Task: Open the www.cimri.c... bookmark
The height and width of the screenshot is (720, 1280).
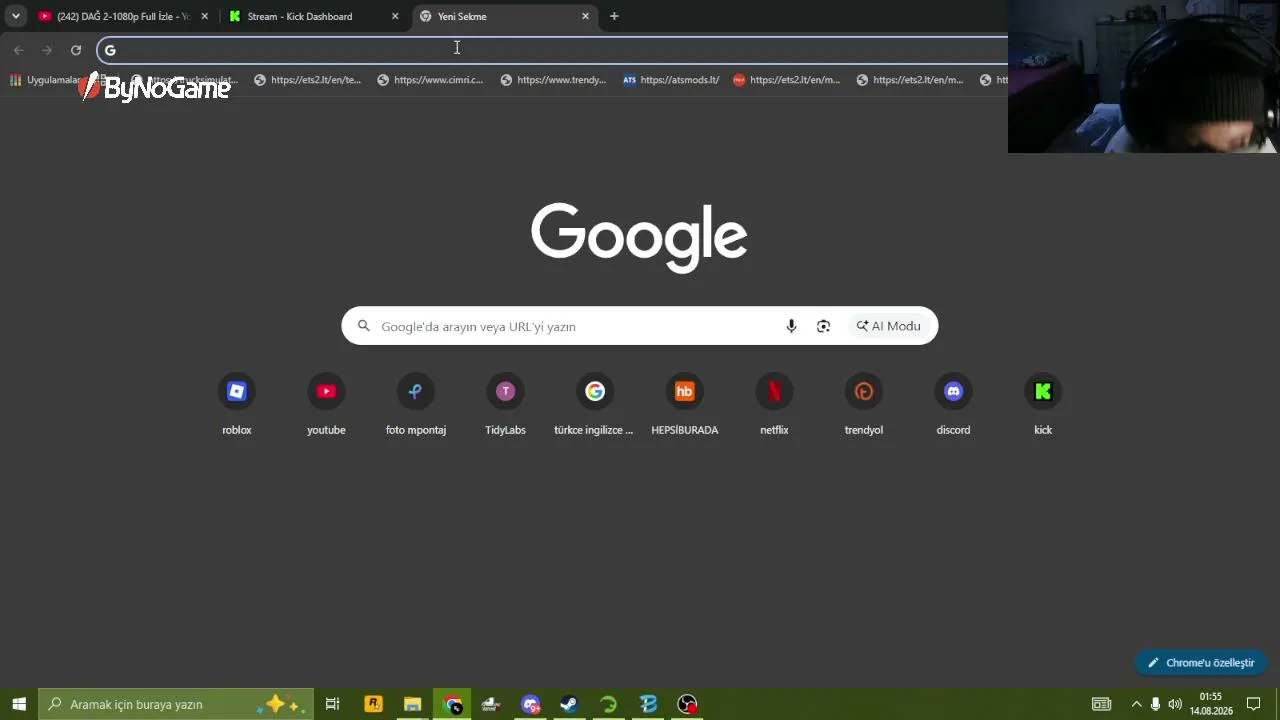Action: click(430, 80)
